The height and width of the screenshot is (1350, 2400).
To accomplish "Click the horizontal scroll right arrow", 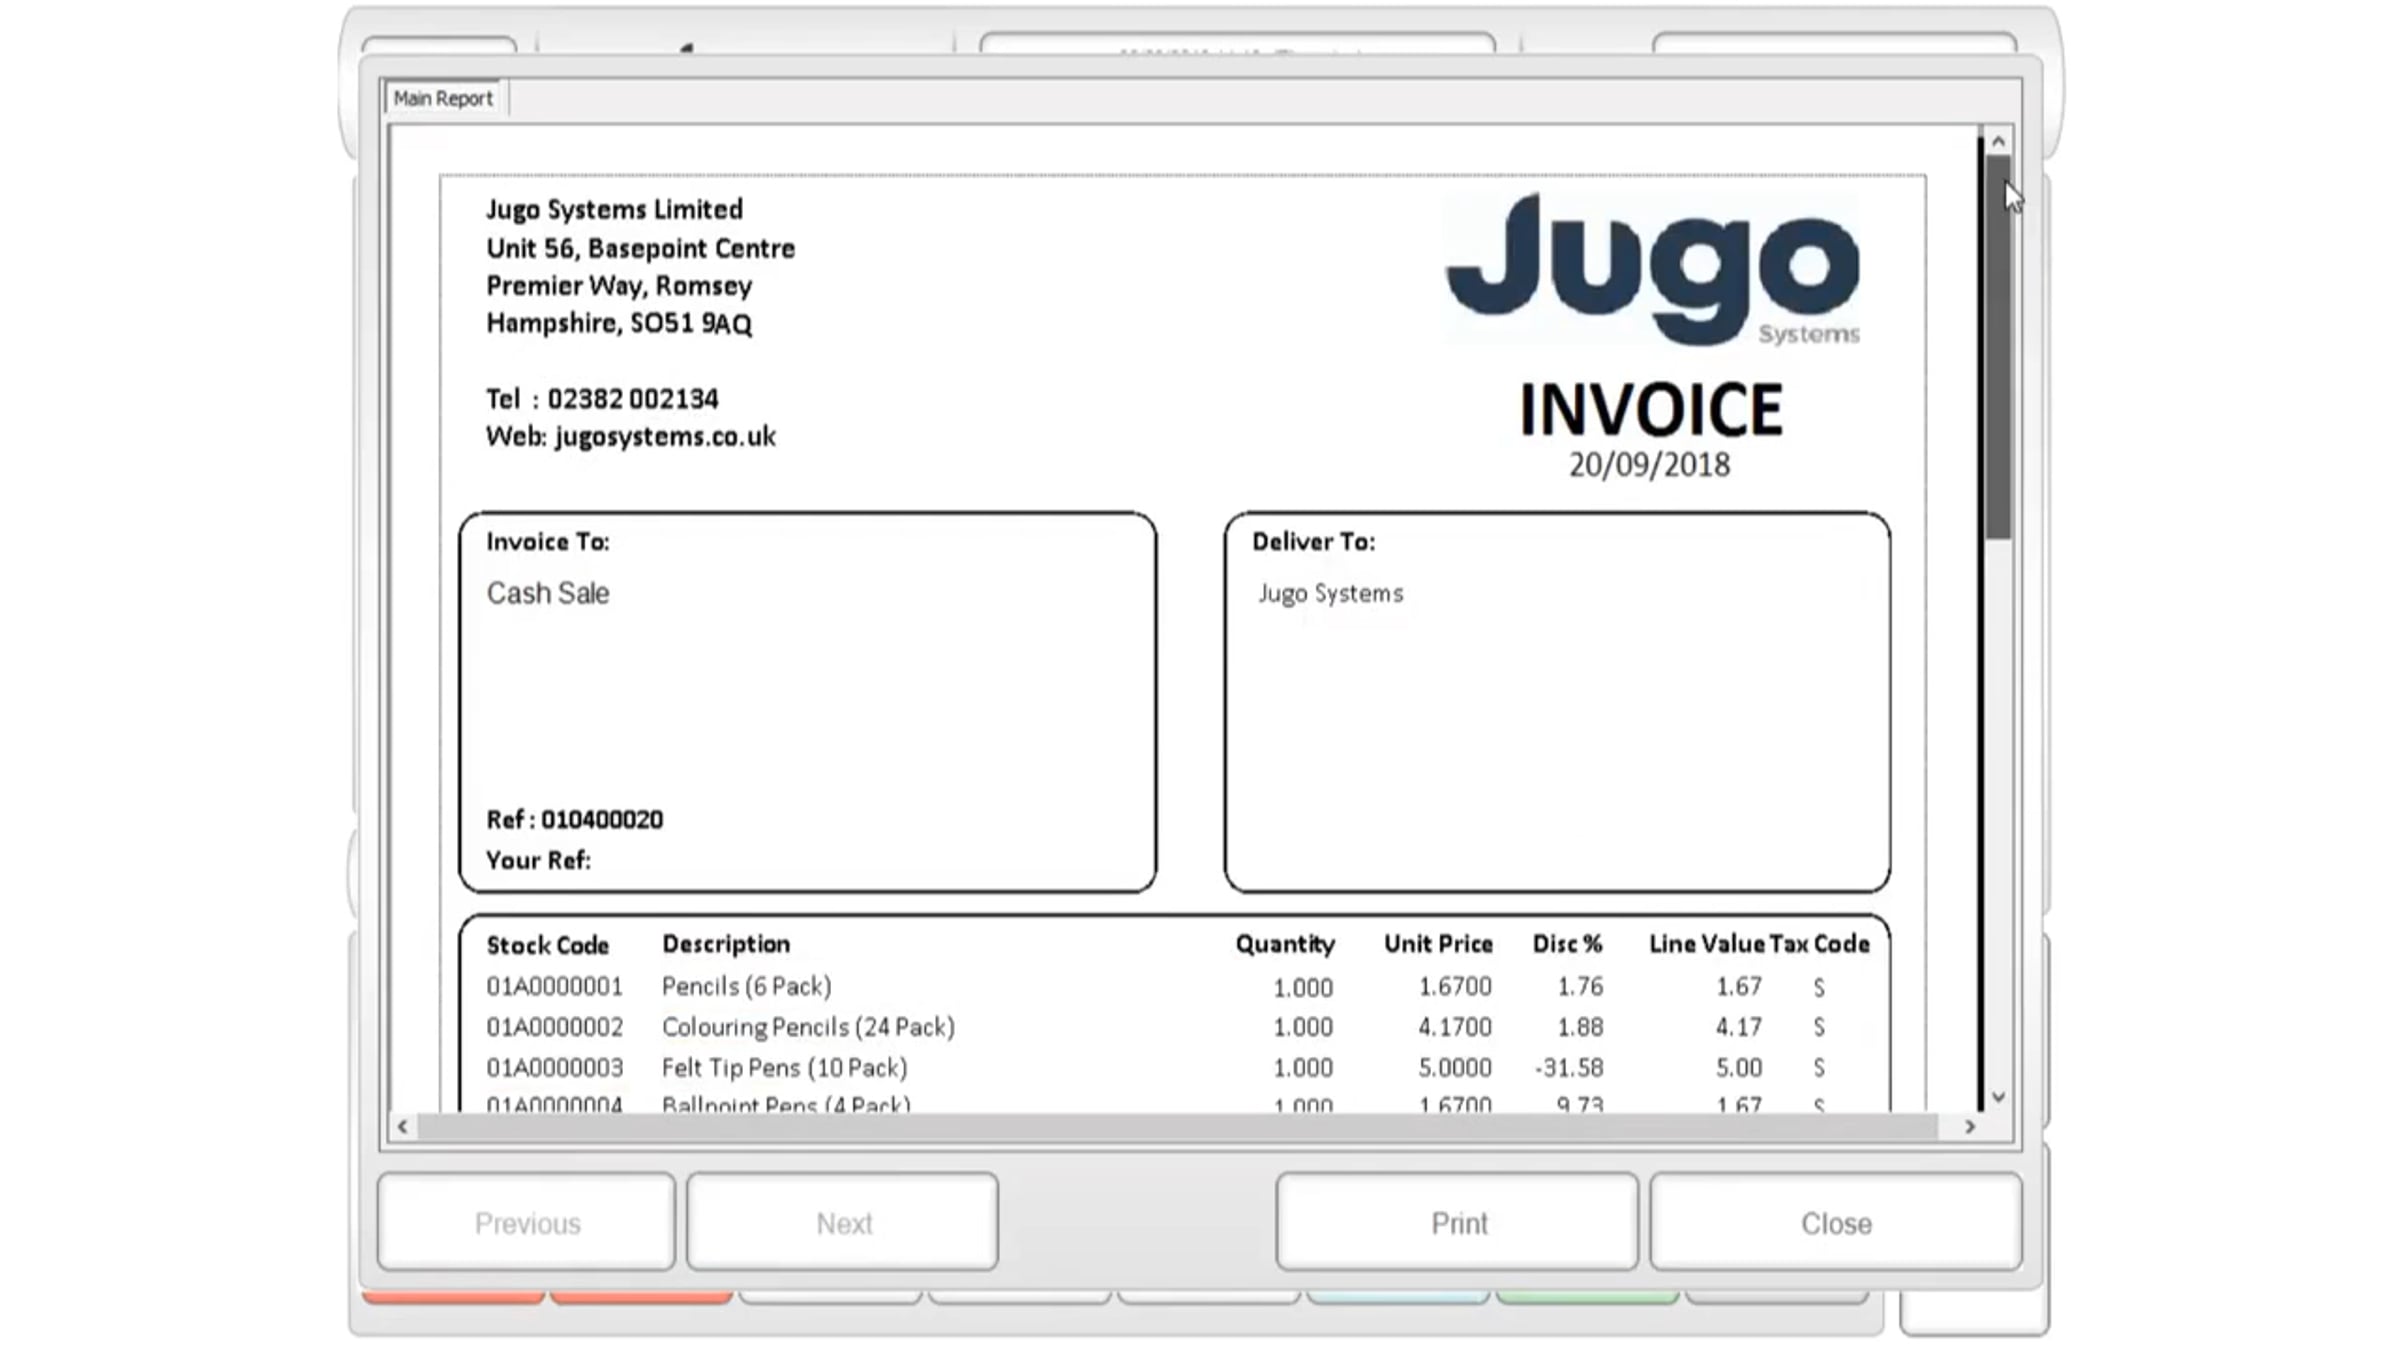I will coord(1969,1127).
